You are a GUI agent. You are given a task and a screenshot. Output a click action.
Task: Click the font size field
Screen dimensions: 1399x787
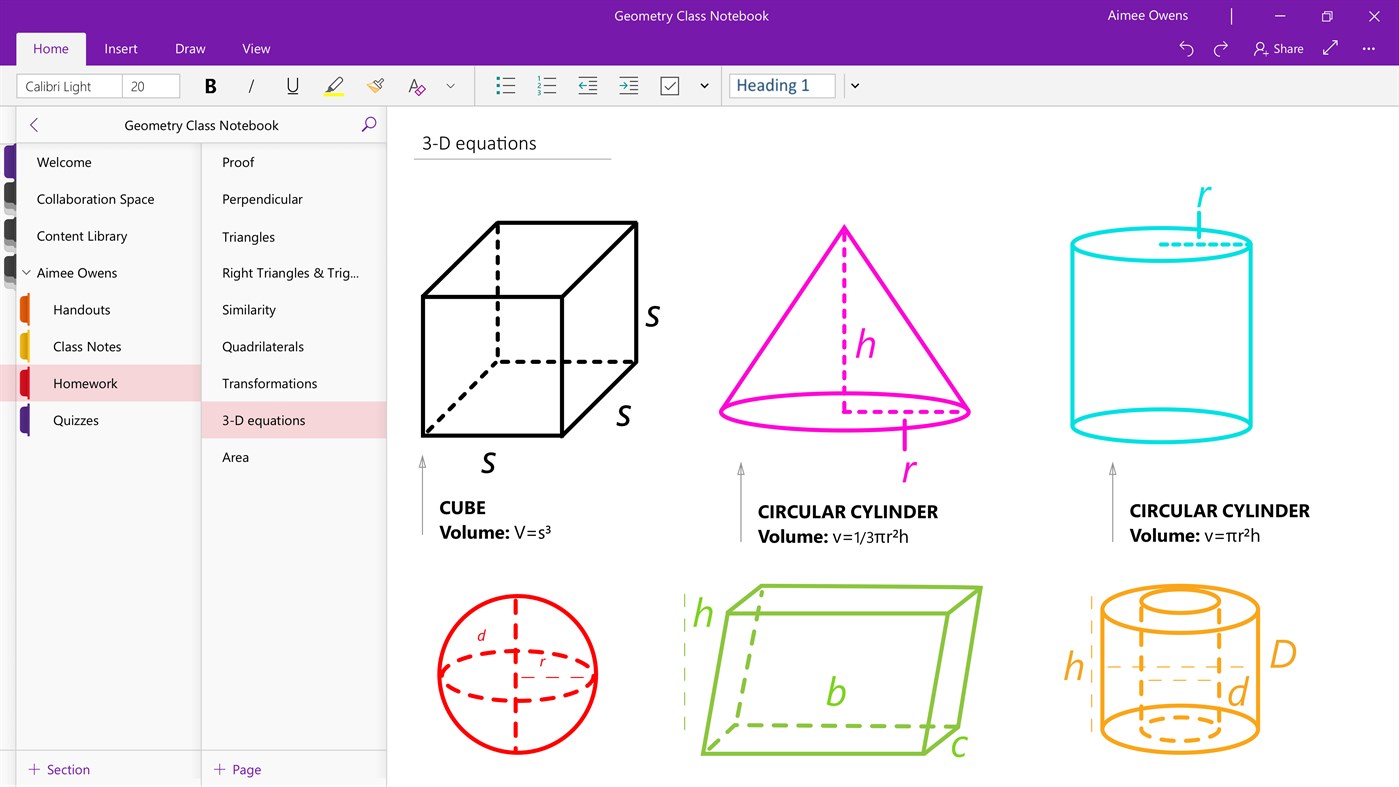point(150,86)
